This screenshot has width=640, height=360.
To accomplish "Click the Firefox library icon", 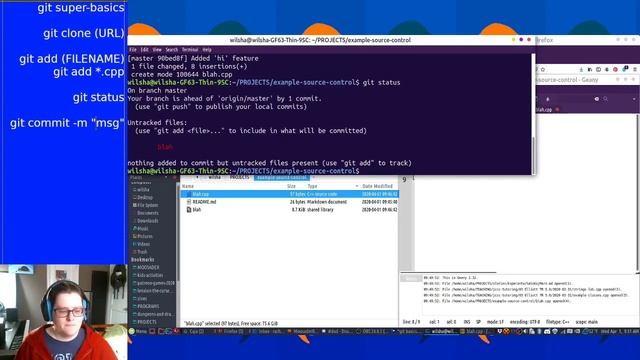I will tap(590, 70).
